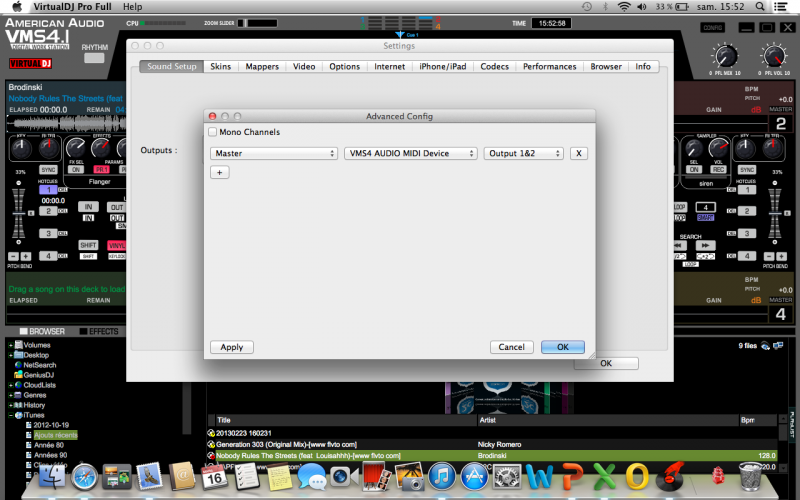Enable the Mono Channels checkbox
Viewport: 800px width, 500px height.
pyautogui.click(x=213, y=132)
